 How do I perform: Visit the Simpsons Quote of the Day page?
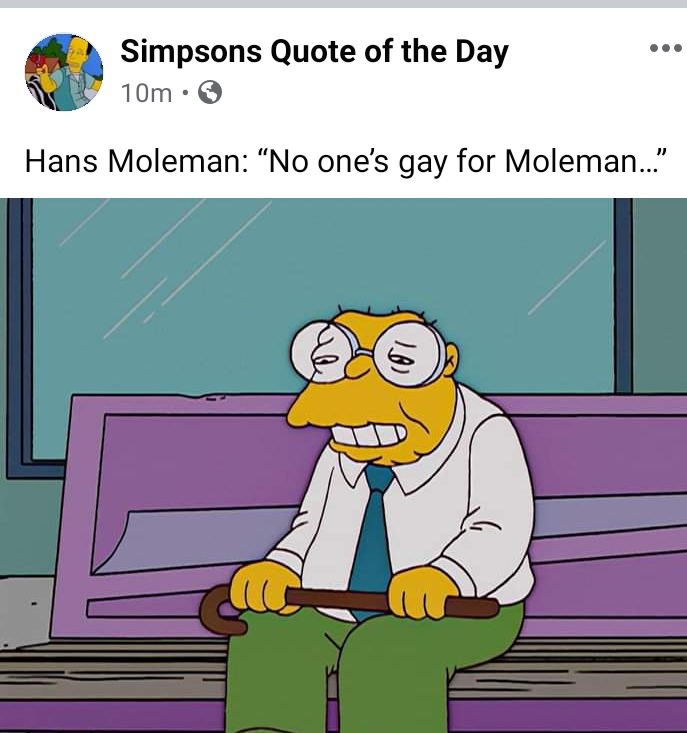tap(314, 51)
